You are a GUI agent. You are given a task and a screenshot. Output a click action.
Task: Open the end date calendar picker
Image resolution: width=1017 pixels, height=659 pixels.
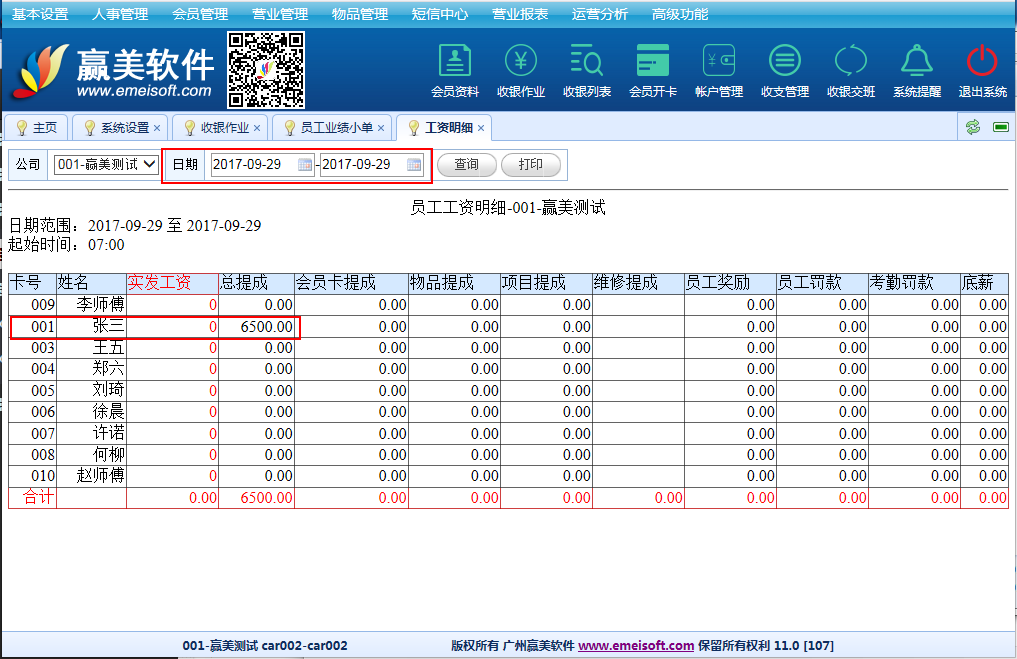pos(414,165)
